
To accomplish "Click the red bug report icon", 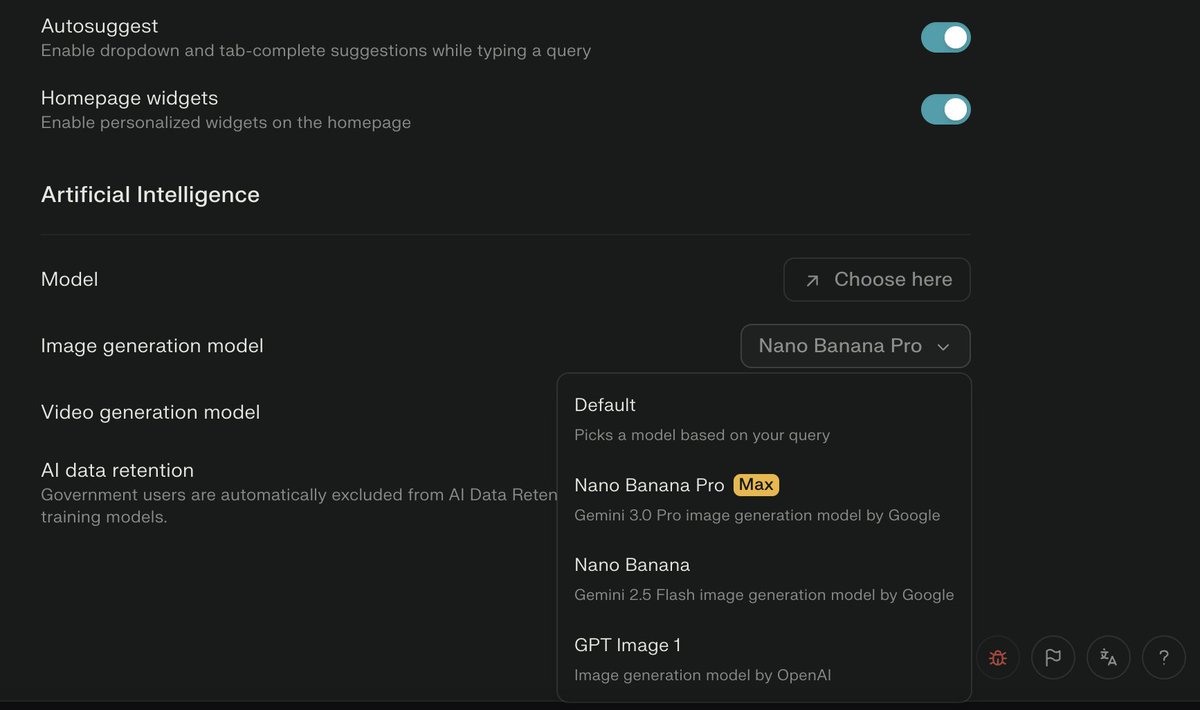I will click(x=998, y=658).
